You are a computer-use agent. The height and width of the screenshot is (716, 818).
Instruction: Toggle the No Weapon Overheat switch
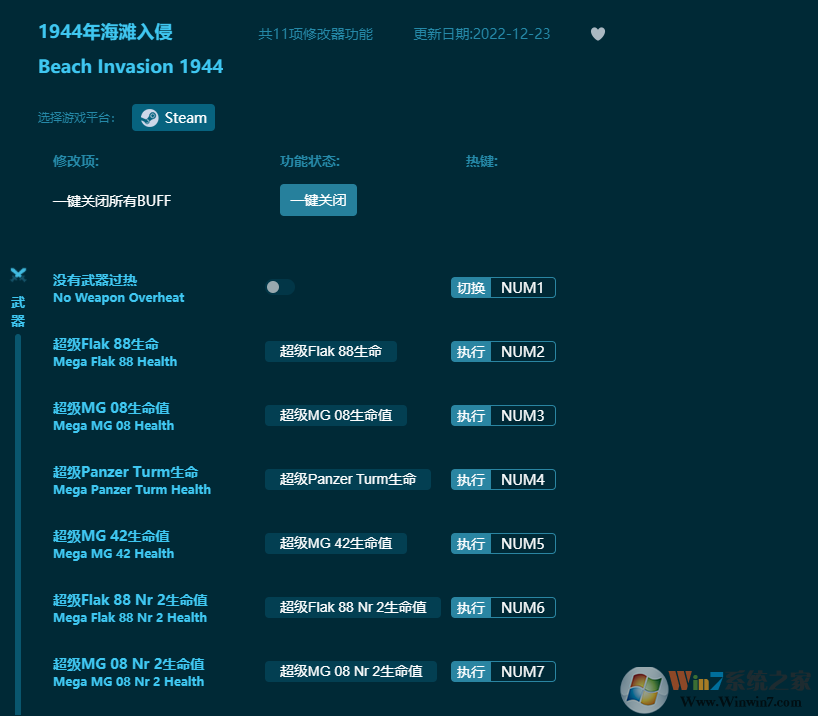[x=280, y=287]
